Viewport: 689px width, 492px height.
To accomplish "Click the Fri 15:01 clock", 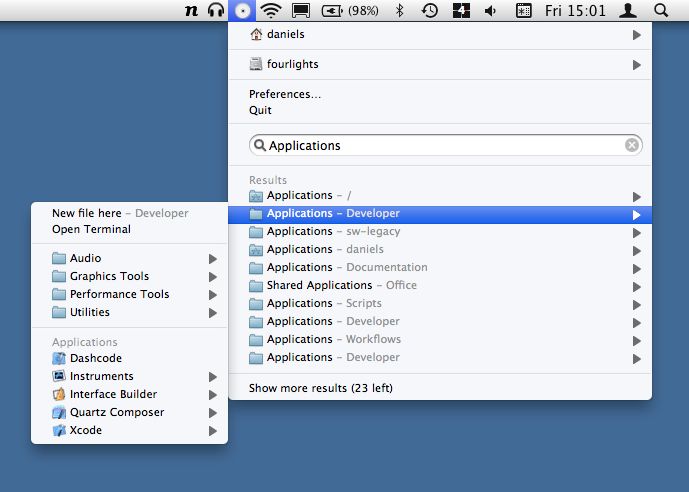I will (575, 10).
